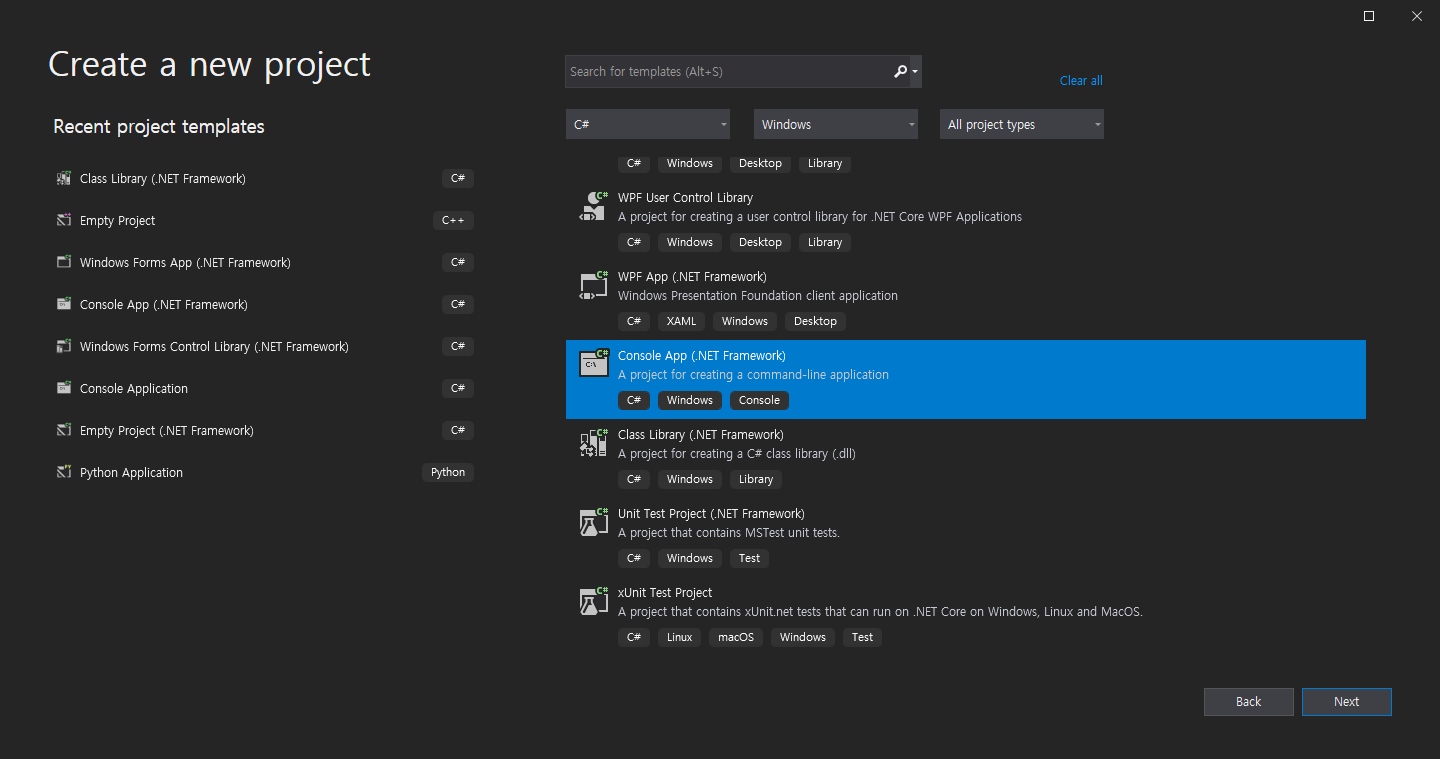Image resolution: width=1440 pixels, height=759 pixels.
Task: Click the highlighted Console App template icon
Action: (594, 364)
